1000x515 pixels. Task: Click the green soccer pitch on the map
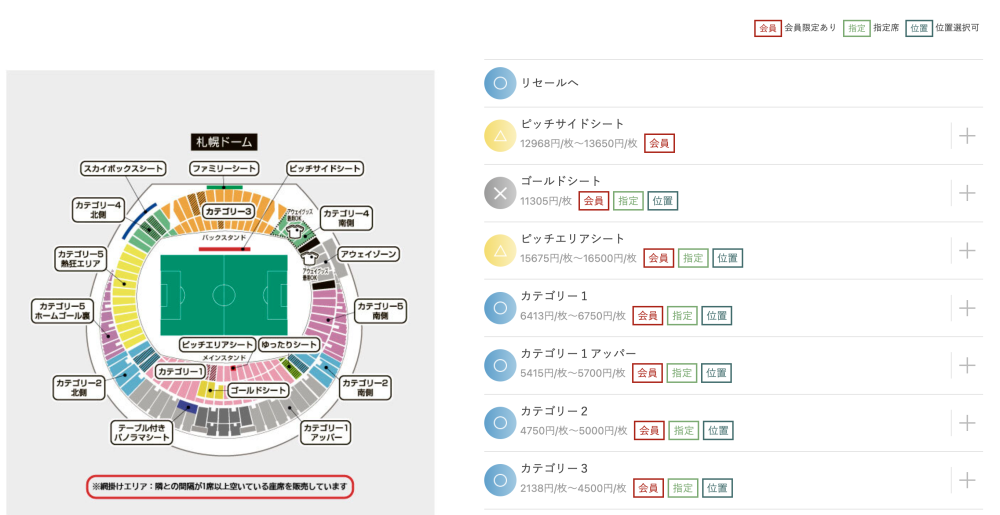point(223,295)
